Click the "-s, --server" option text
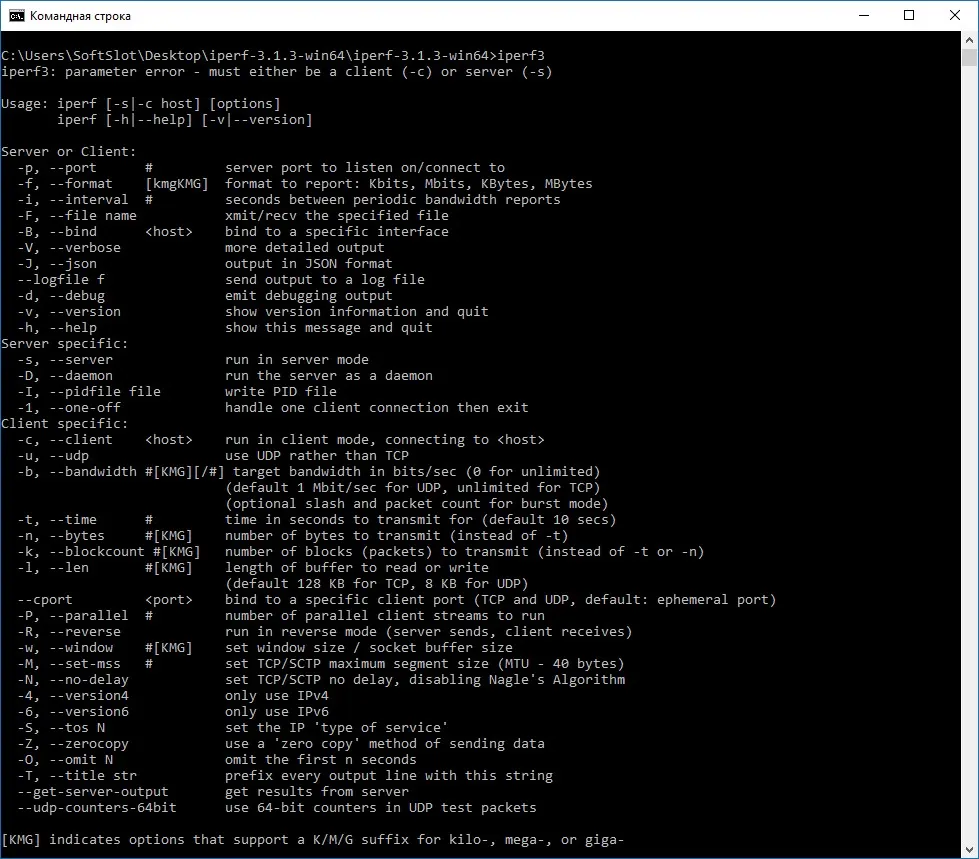The height and width of the screenshot is (859, 979). [65, 360]
